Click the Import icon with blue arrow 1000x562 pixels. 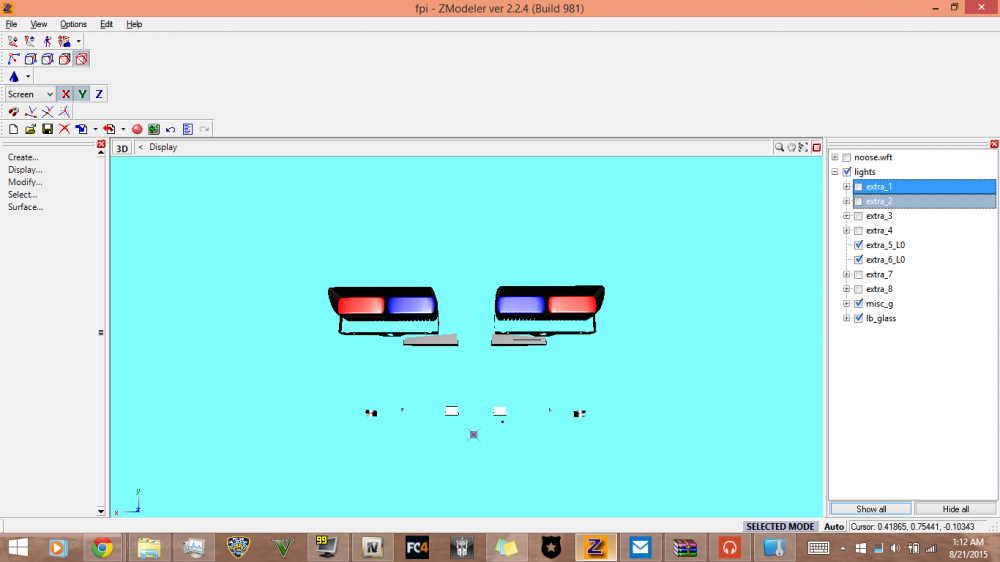[x=81, y=129]
